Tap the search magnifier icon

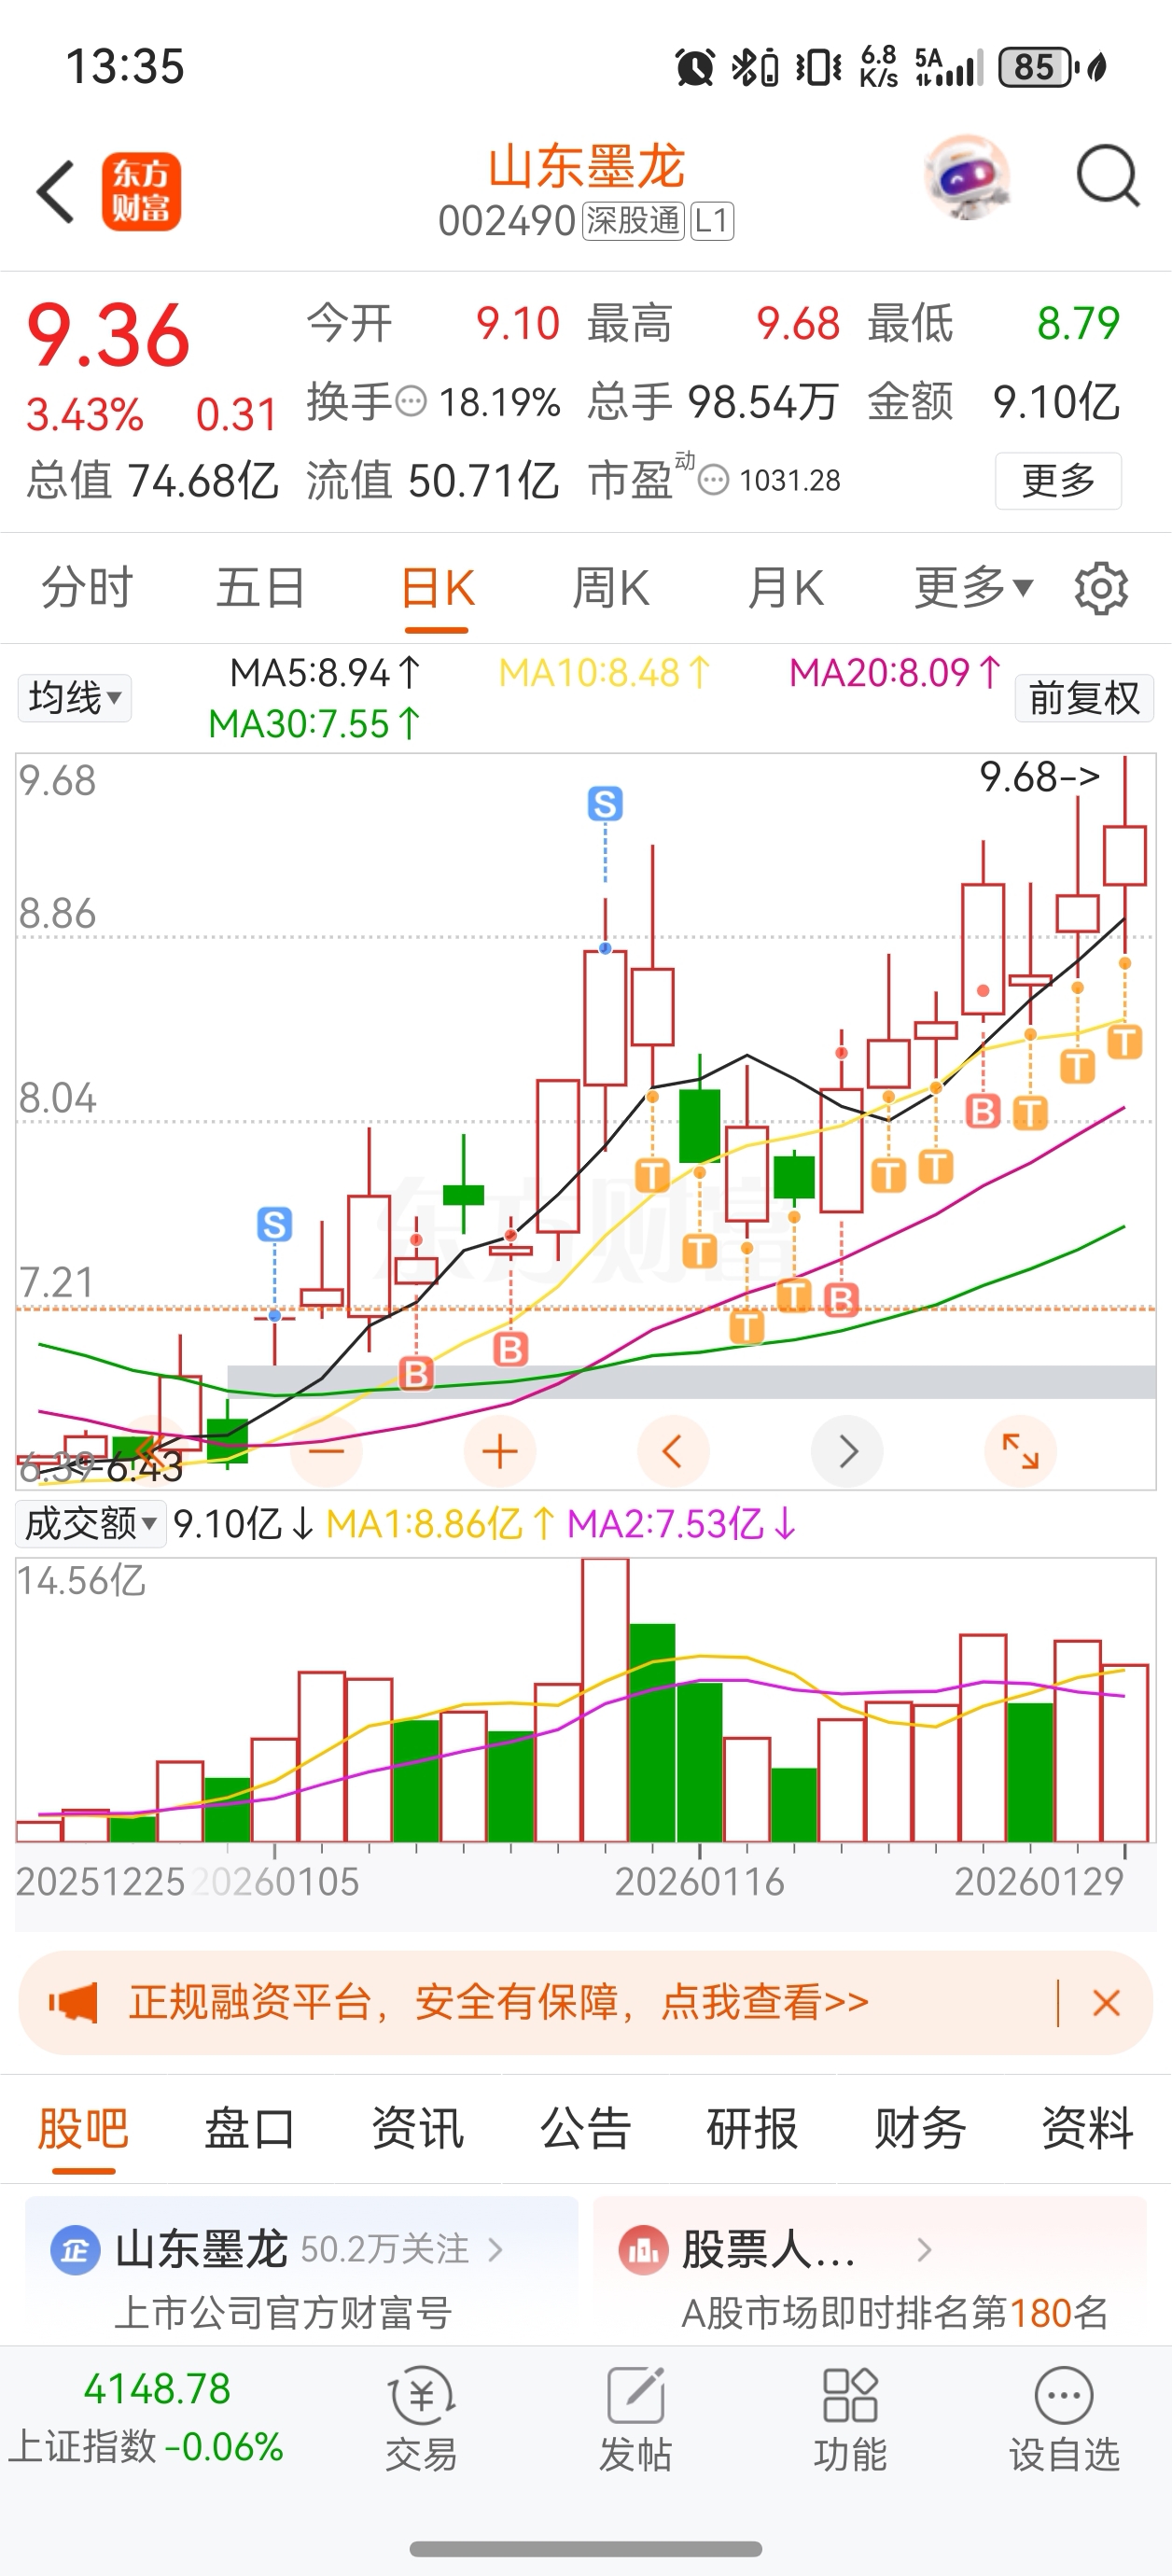click(1108, 177)
